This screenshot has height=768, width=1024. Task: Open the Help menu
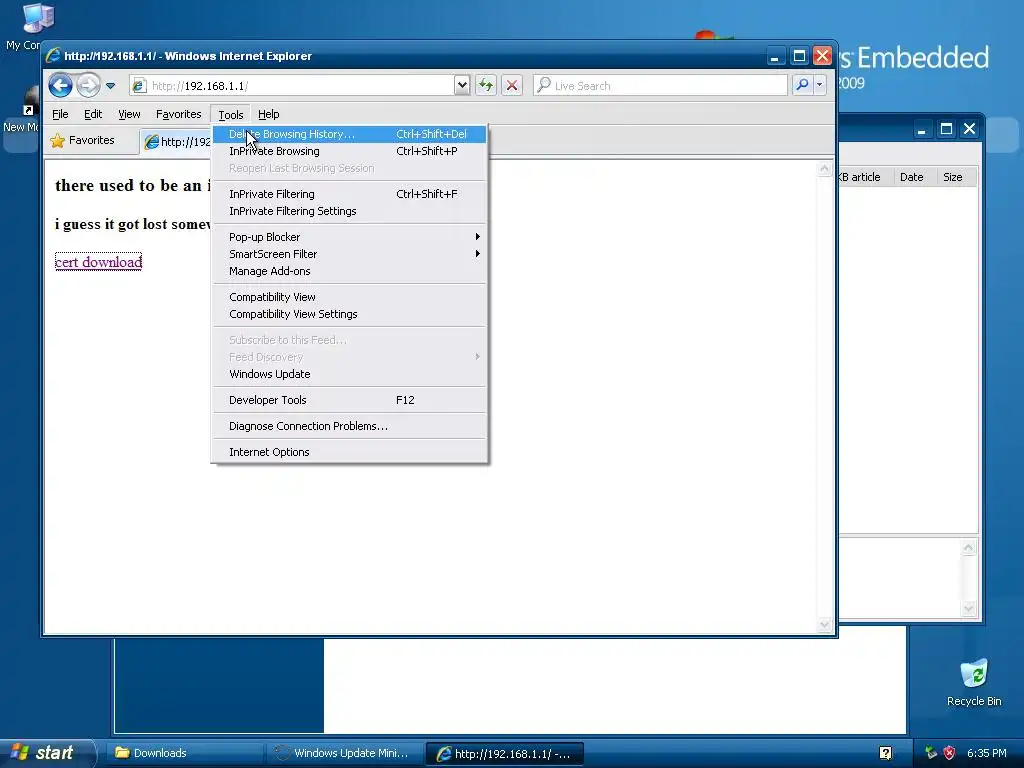pos(268,114)
